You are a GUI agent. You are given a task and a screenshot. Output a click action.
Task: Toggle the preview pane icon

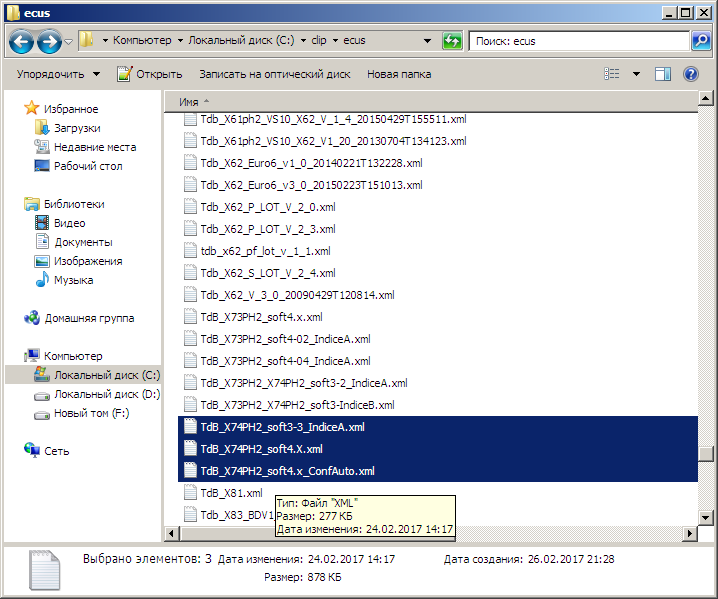(x=663, y=74)
